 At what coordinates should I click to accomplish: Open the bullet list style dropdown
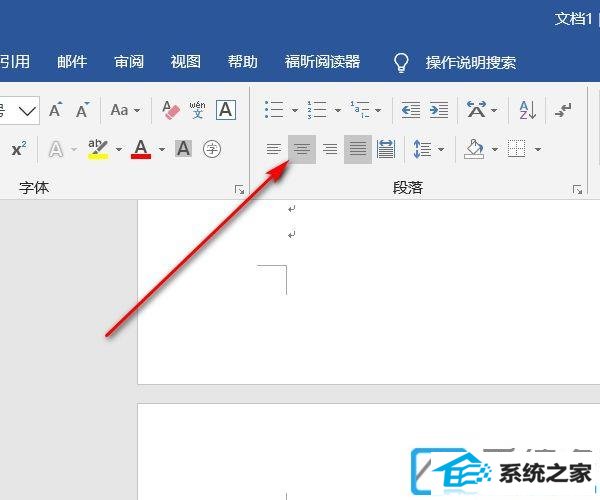[x=295, y=110]
